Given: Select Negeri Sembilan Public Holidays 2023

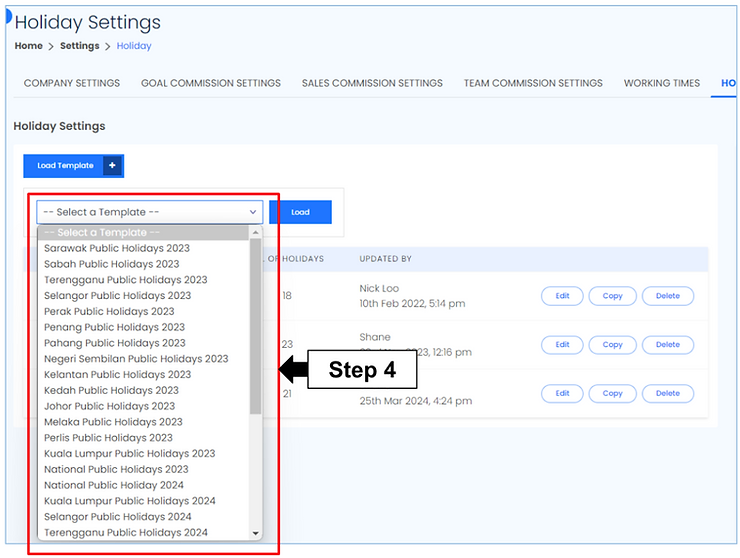Looking at the screenshot, I should point(136,359).
